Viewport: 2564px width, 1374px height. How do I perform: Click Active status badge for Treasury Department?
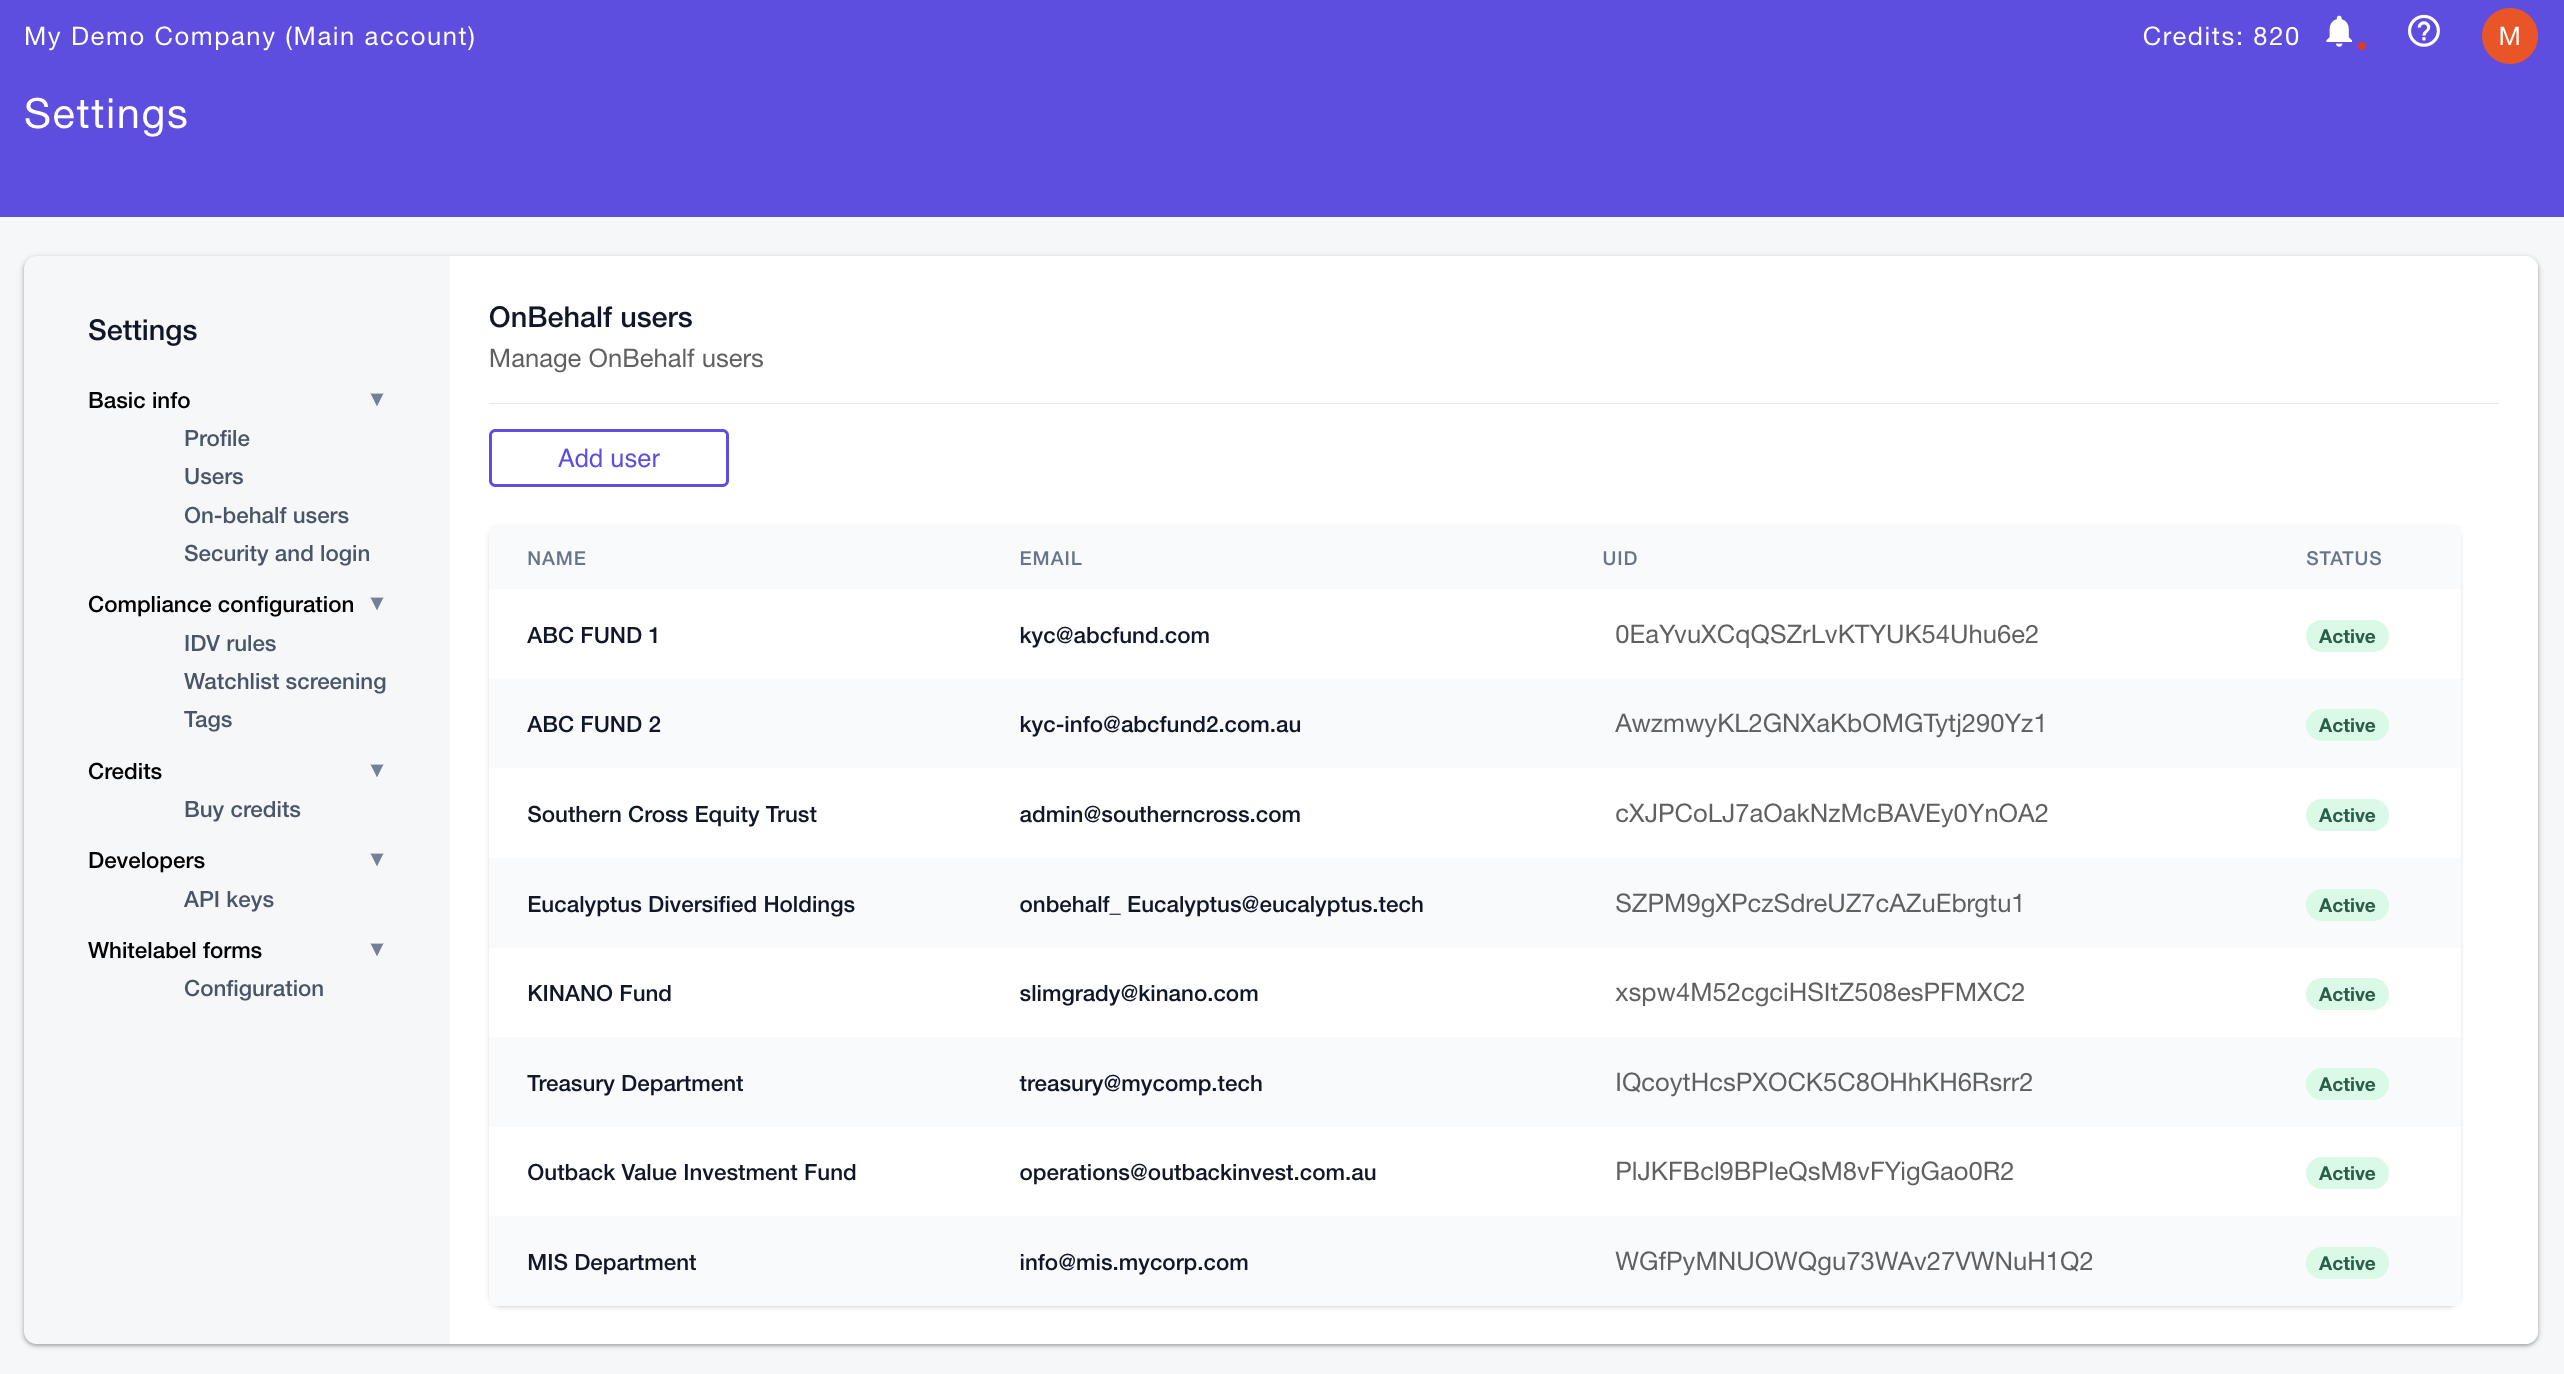tap(2347, 1082)
